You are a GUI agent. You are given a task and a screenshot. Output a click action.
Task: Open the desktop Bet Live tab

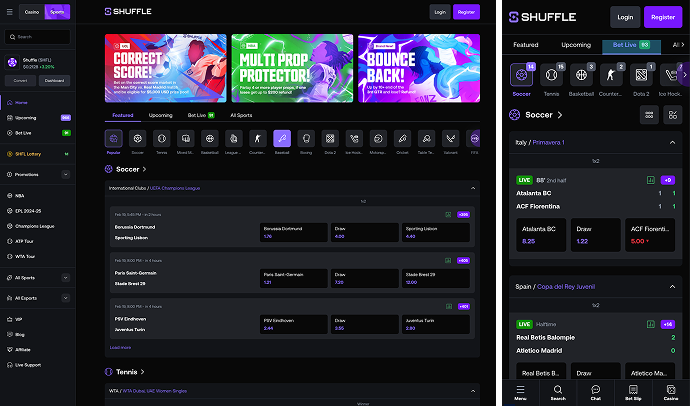pos(201,115)
